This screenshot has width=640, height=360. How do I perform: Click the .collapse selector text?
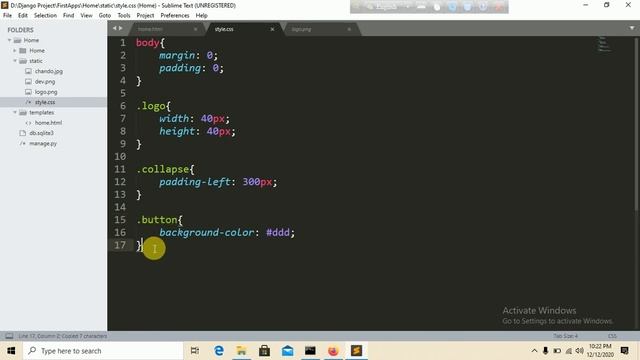162,169
